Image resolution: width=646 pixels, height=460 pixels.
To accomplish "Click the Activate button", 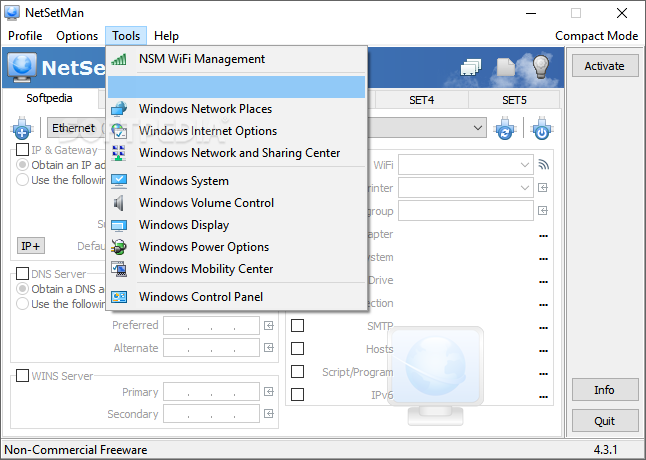I will coord(605,66).
